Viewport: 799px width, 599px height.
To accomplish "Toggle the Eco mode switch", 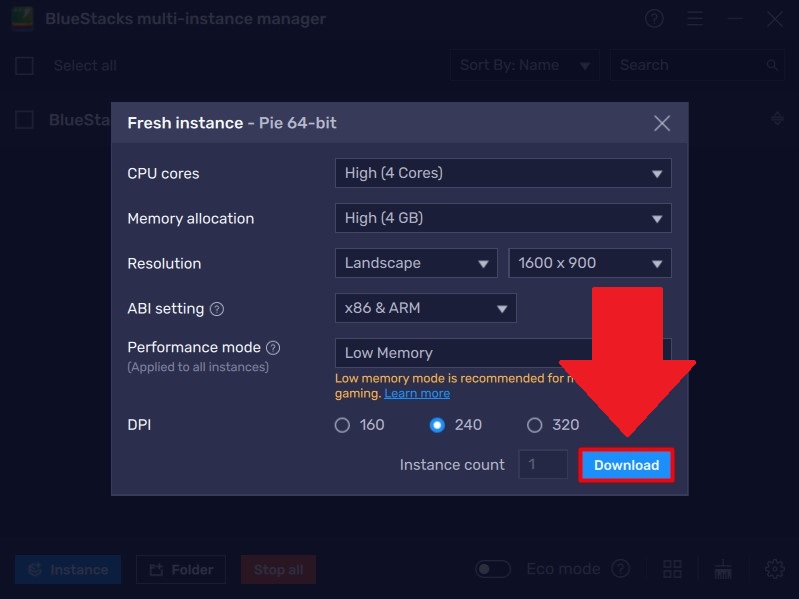I will pyautogui.click(x=493, y=568).
